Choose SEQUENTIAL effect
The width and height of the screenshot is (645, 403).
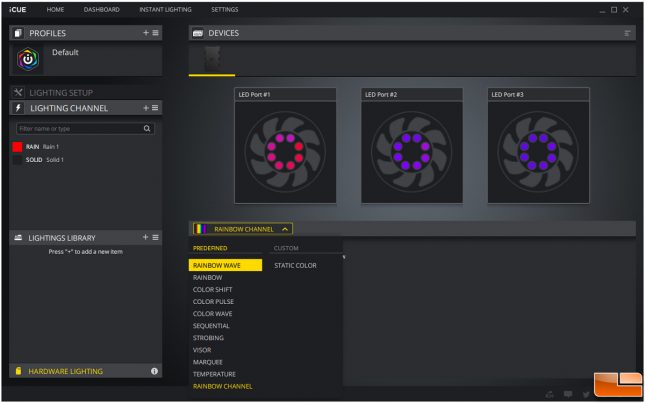point(211,326)
